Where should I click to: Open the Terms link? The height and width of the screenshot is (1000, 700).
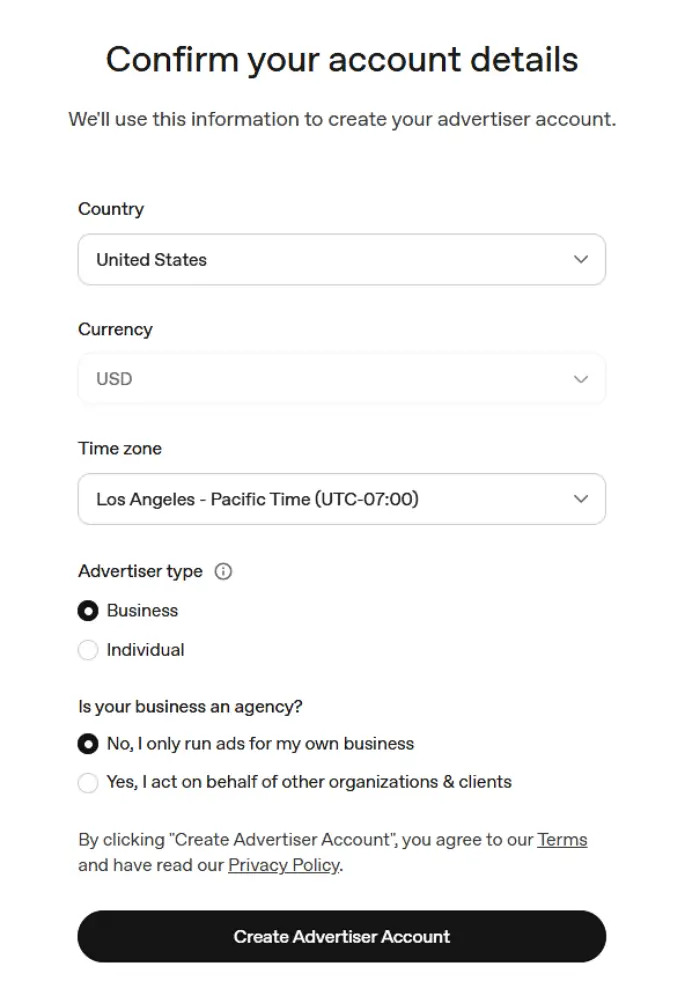[x=562, y=839]
